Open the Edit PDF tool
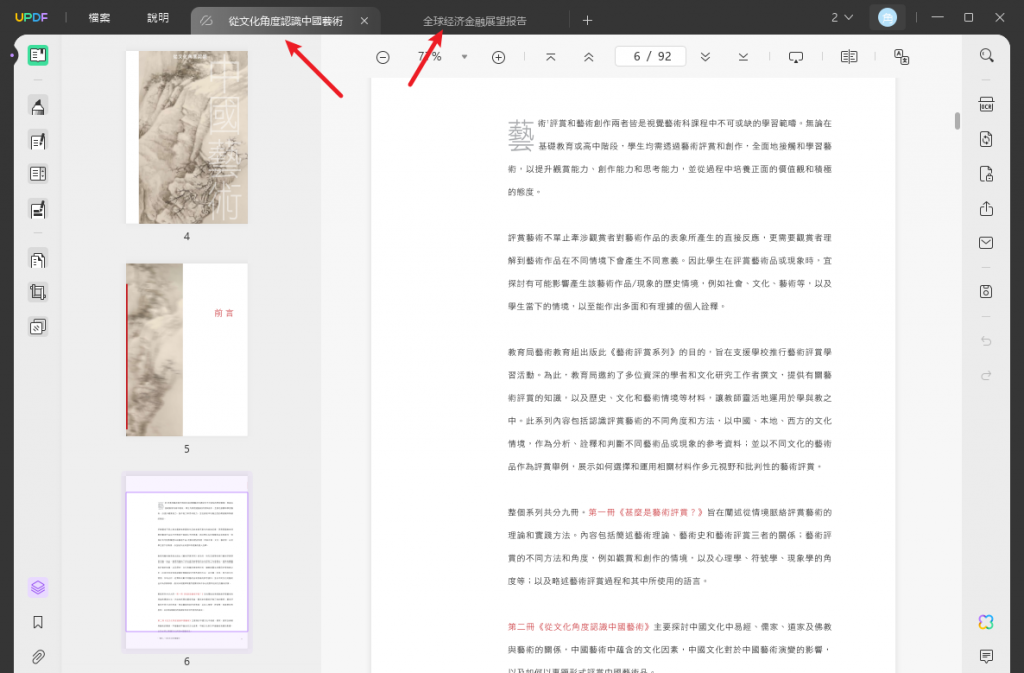Viewport: 1024px width, 673px height. pos(38,140)
